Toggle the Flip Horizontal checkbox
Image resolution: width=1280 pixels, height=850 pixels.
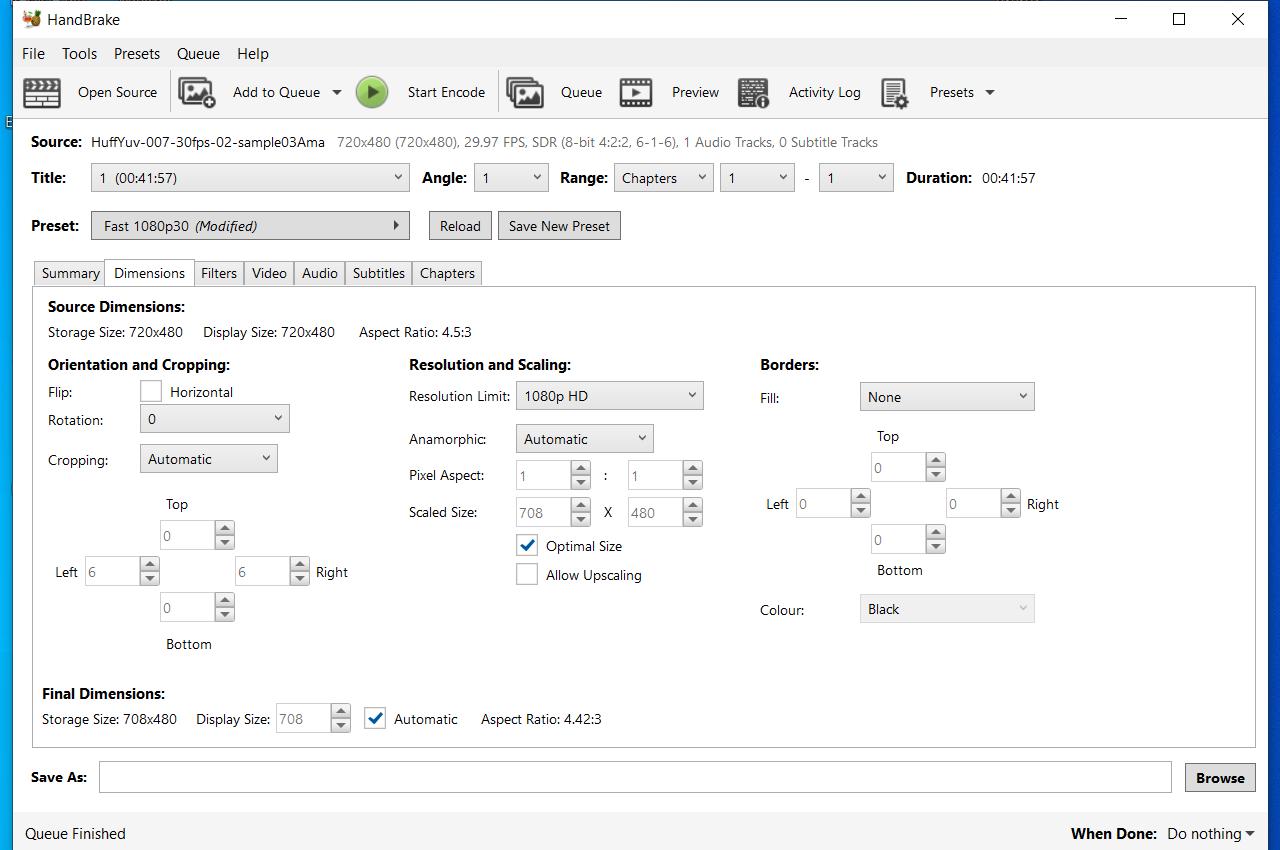coord(151,391)
